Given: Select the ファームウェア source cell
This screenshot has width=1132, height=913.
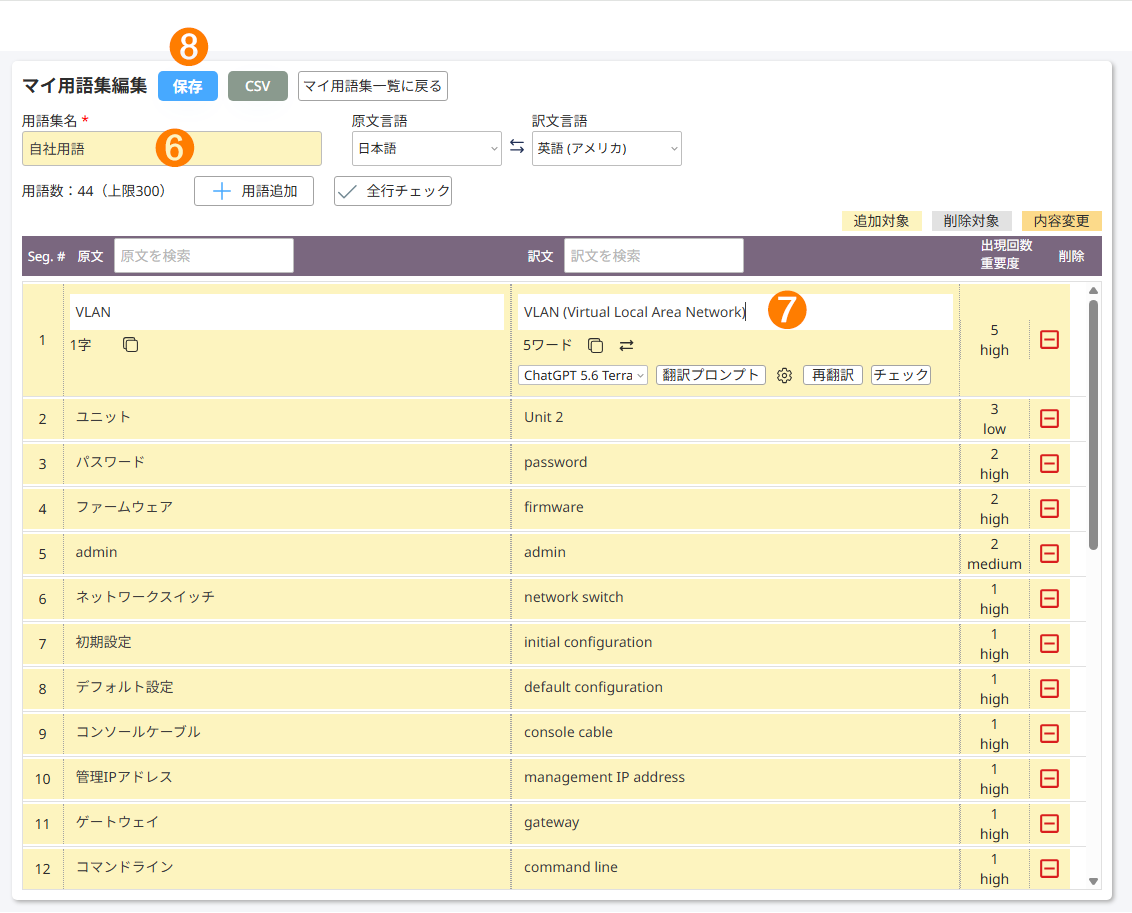Looking at the screenshot, I should (287, 509).
